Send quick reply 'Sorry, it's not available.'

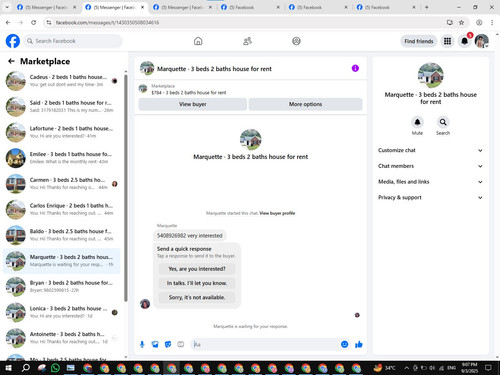point(197,297)
